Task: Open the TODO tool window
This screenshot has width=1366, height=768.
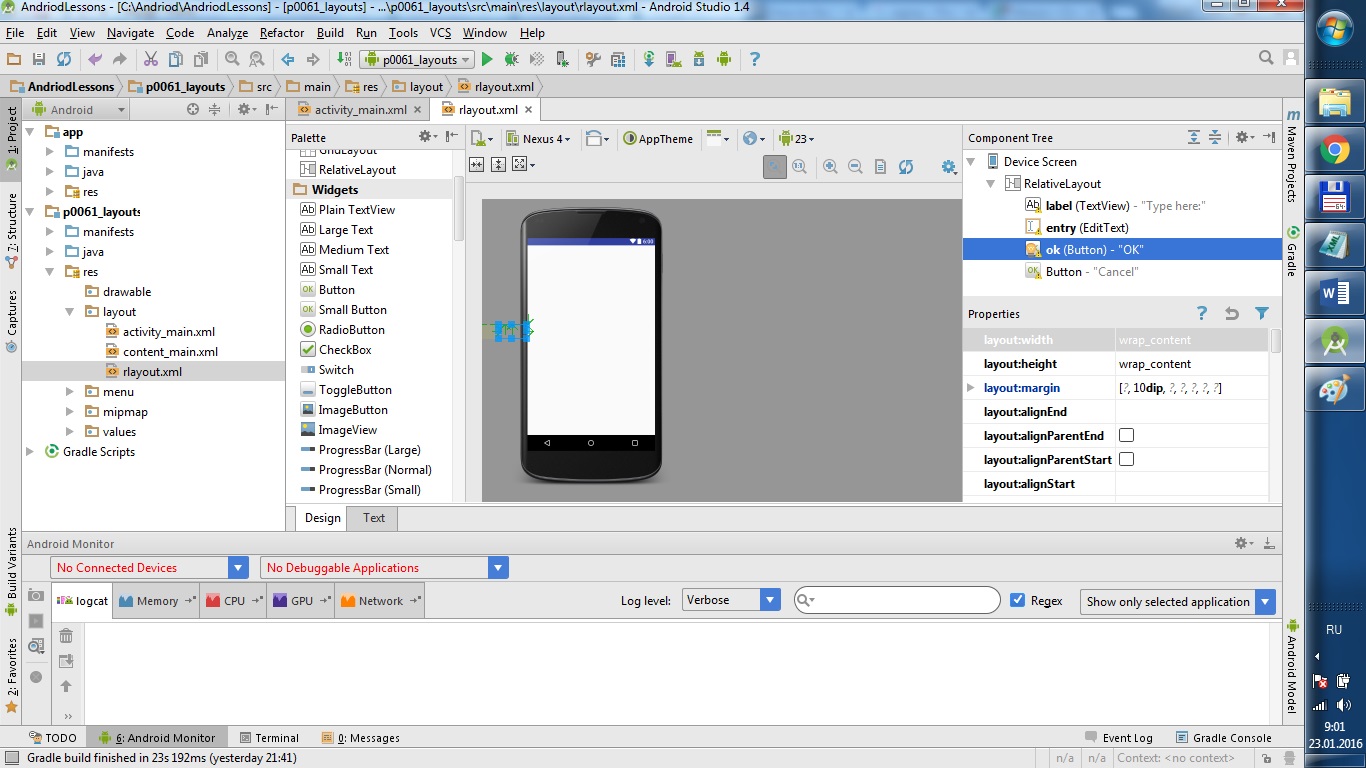Action: (x=52, y=738)
